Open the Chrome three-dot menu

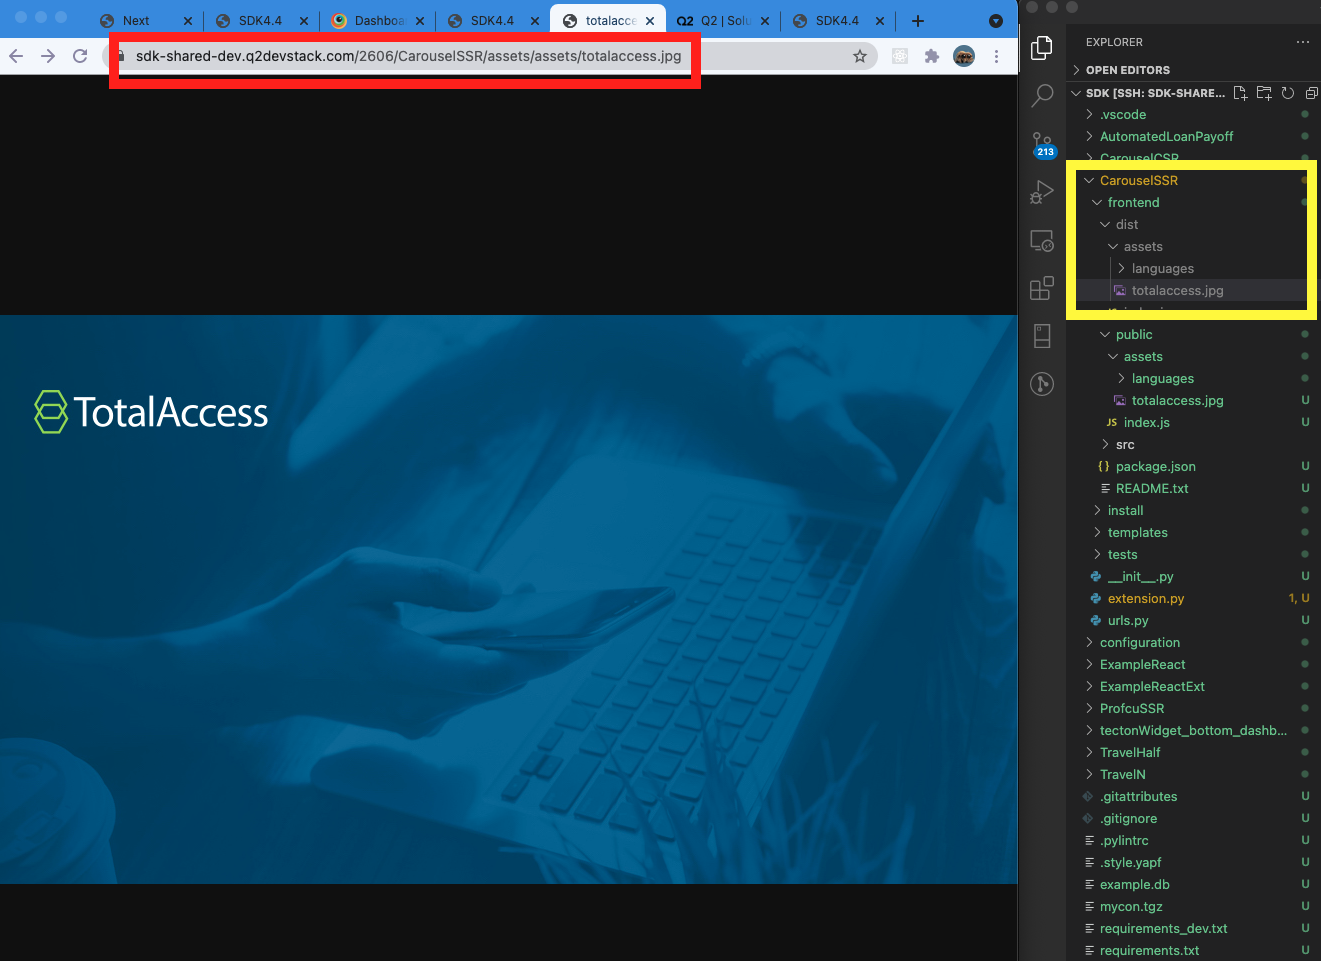pyautogui.click(x=996, y=56)
